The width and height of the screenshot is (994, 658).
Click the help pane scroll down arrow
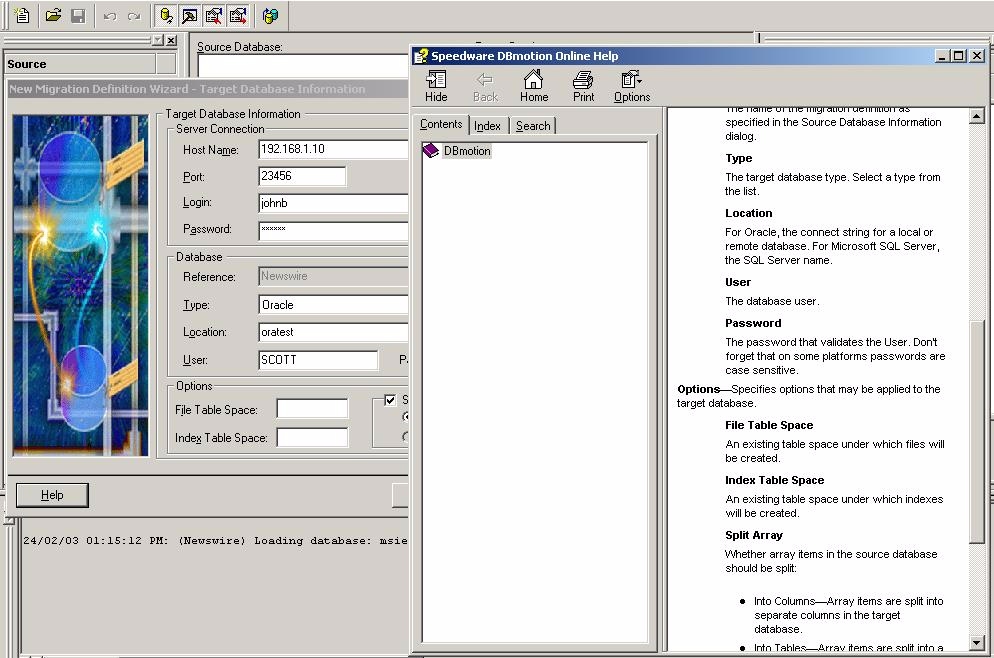(976, 643)
